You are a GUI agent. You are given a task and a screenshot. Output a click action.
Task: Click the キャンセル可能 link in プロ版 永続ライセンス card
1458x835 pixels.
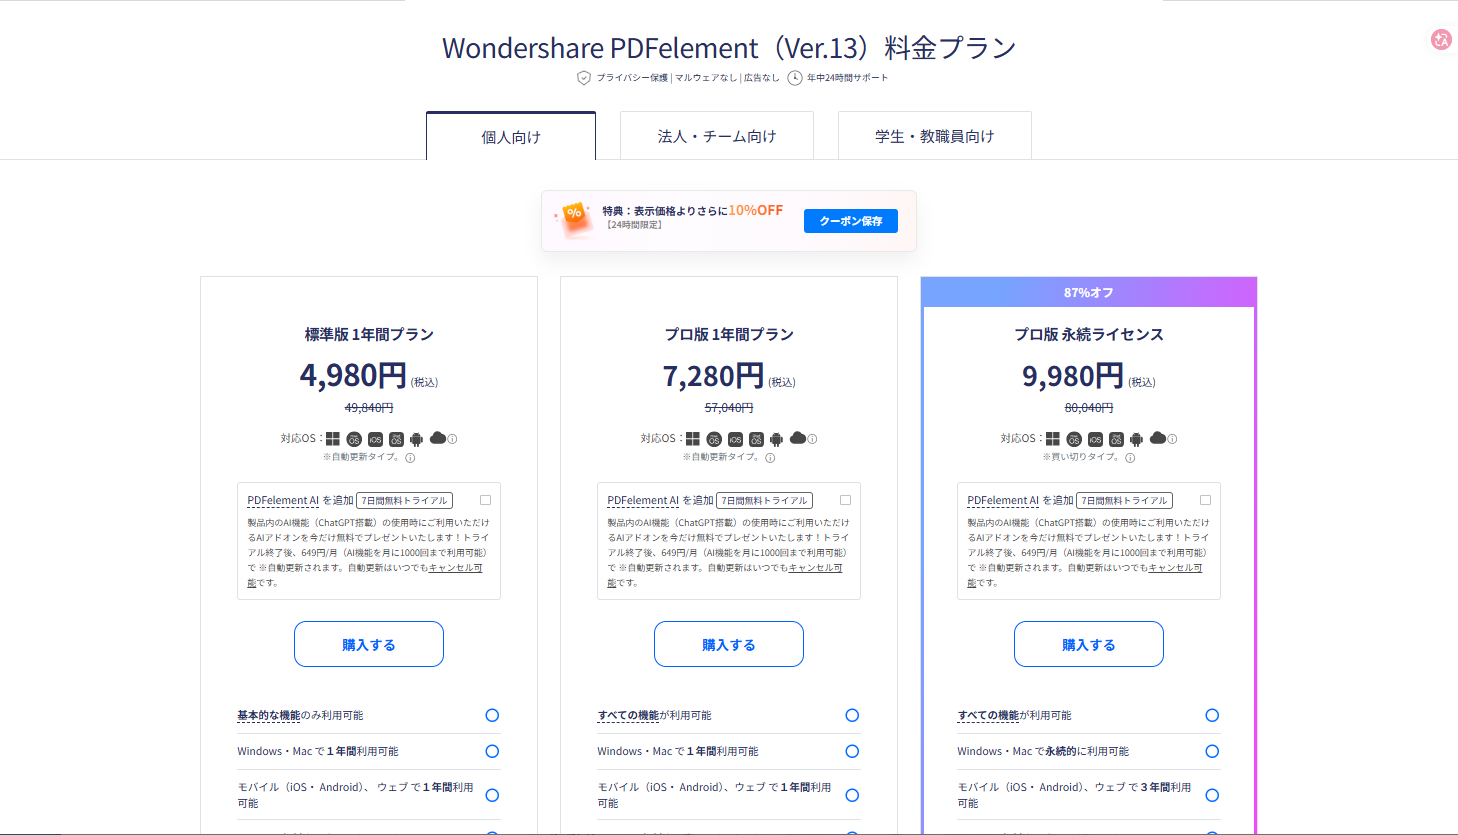click(1175, 568)
